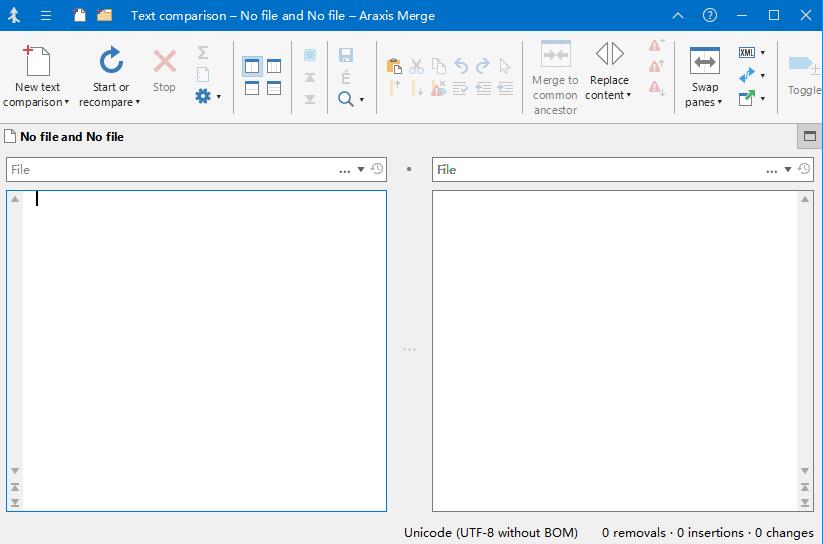Click the warning triangle with up arrow icon
Viewport: 823px width, 544px height.
[x=656, y=66]
